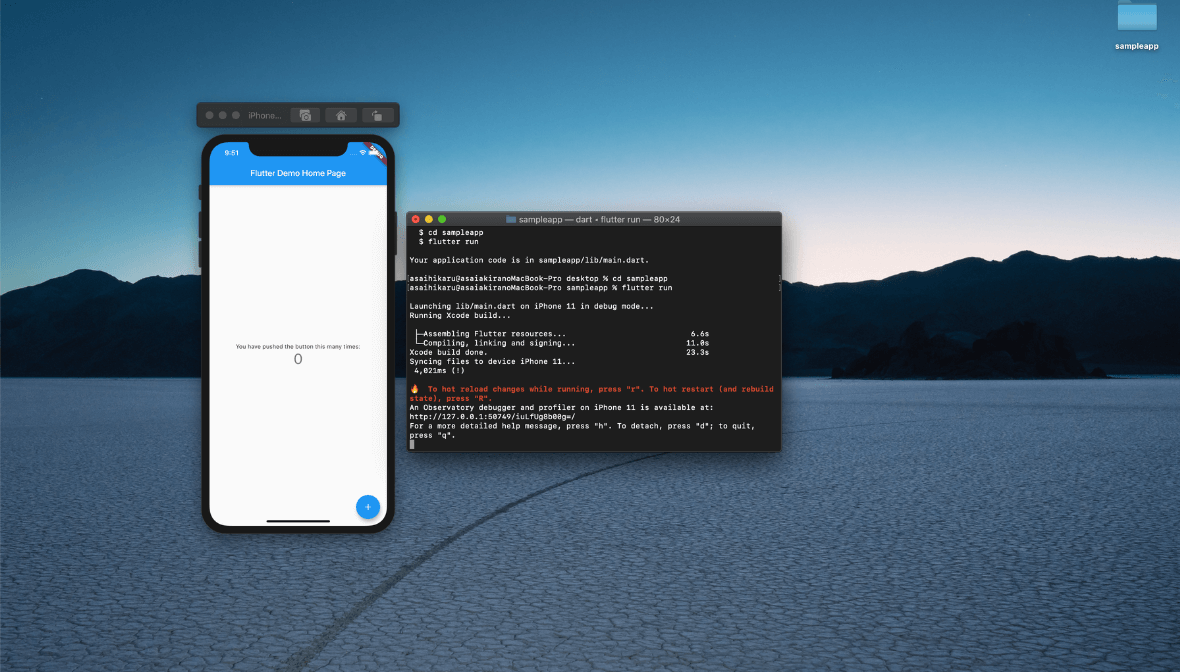Screen dimensions: 1180x672
Task: Tap the blue + floating action button
Action: coord(368,507)
